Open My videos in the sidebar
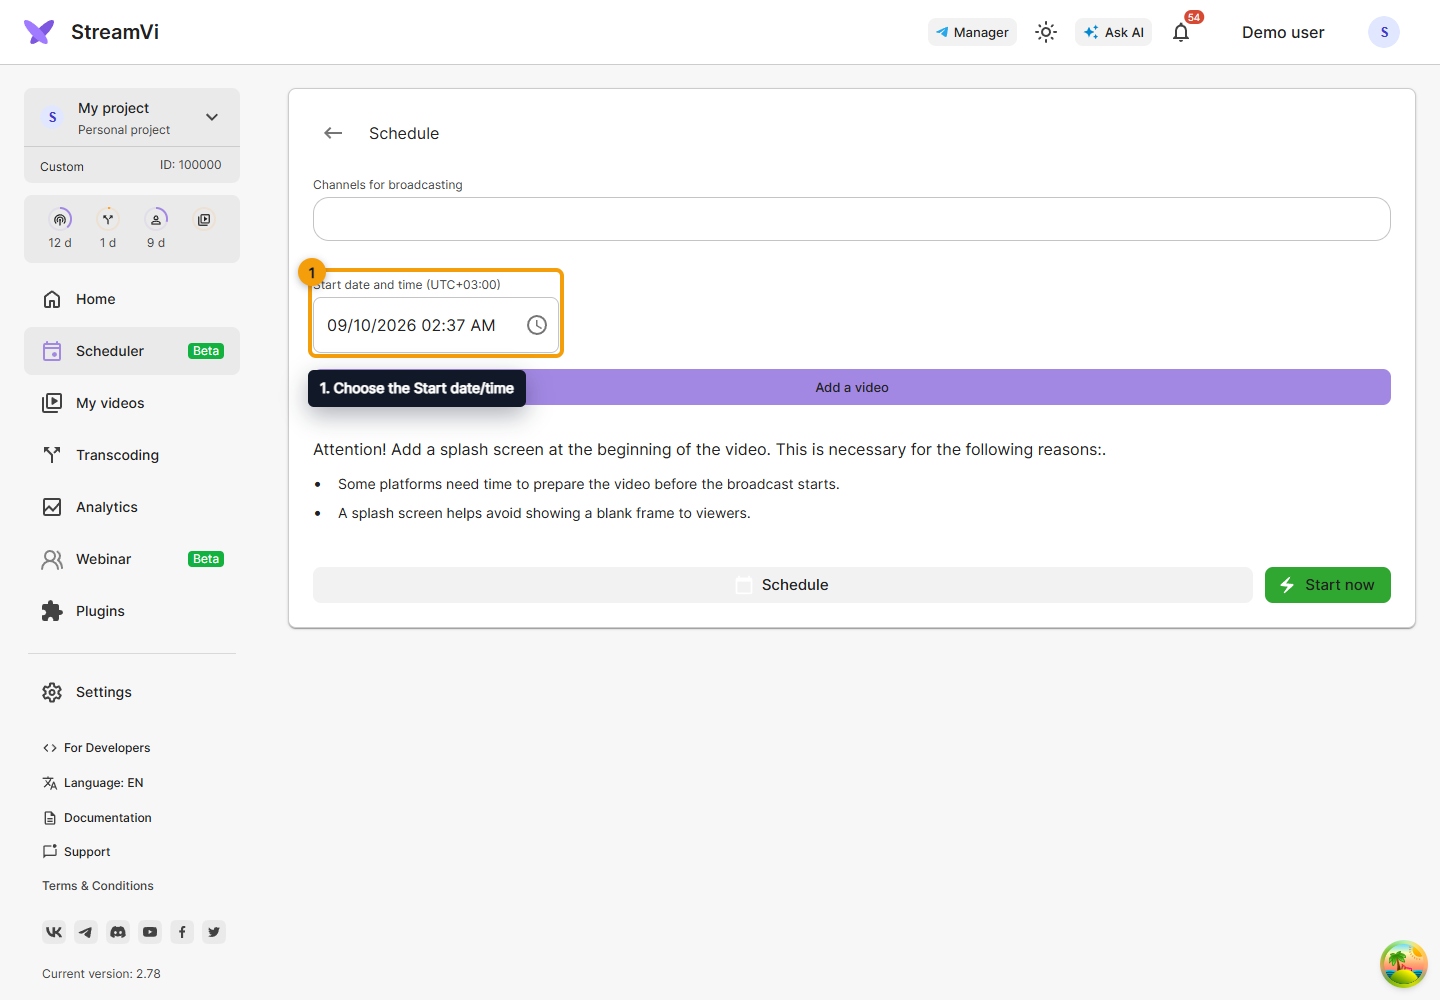 point(132,403)
